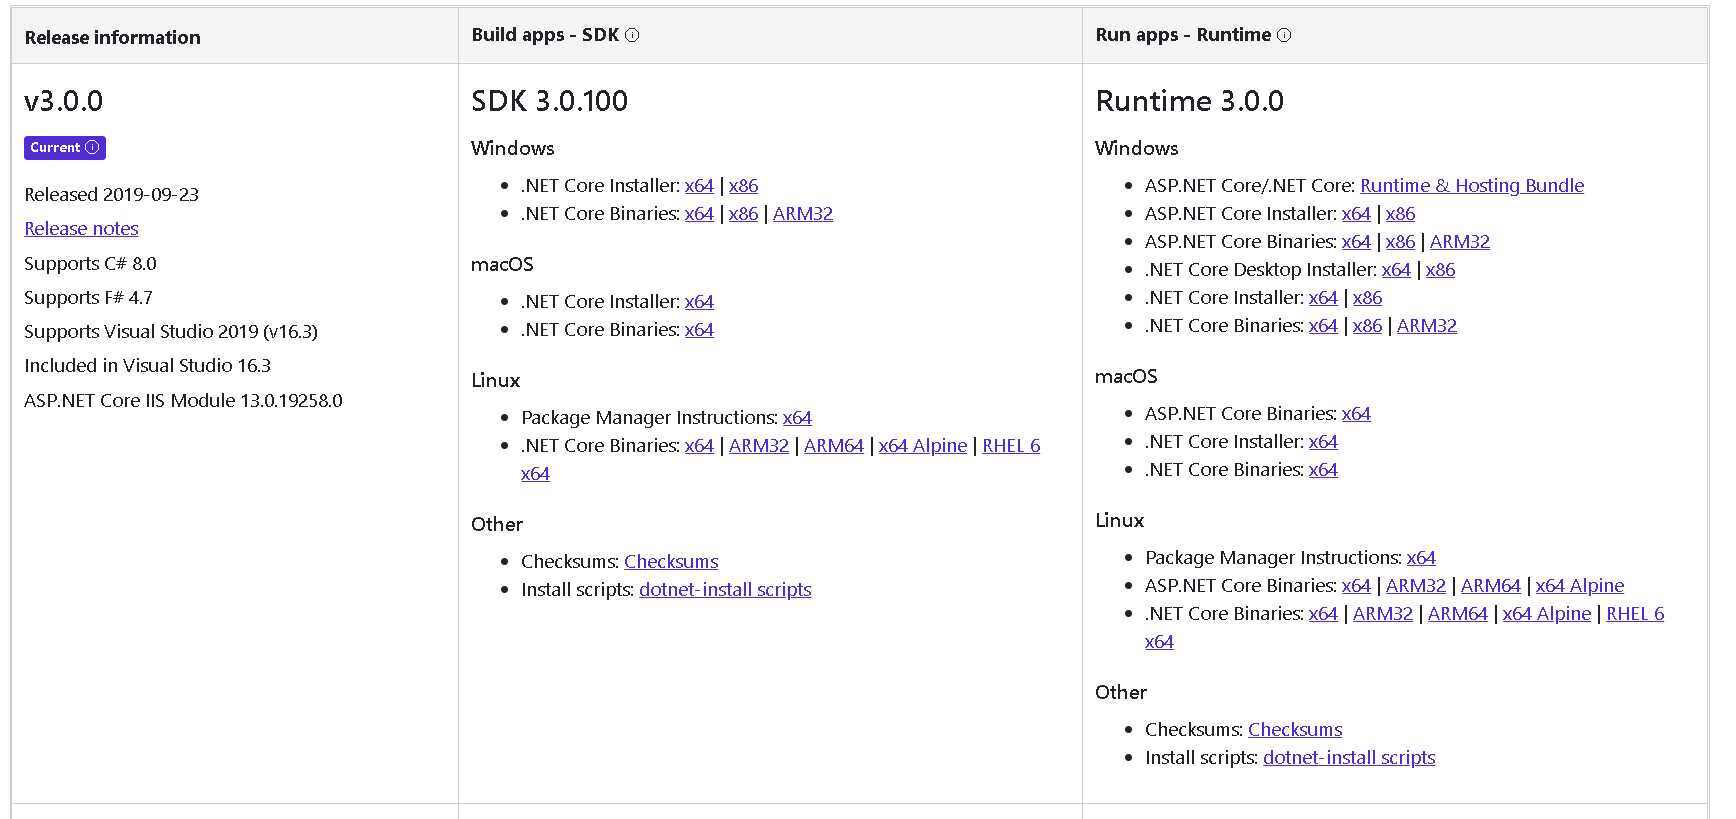Download Runtime Linux ASP.NET Core Binaries ARM64
Image resolution: width=1736 pixels, height=819 pixels.
coord(1491,585)
